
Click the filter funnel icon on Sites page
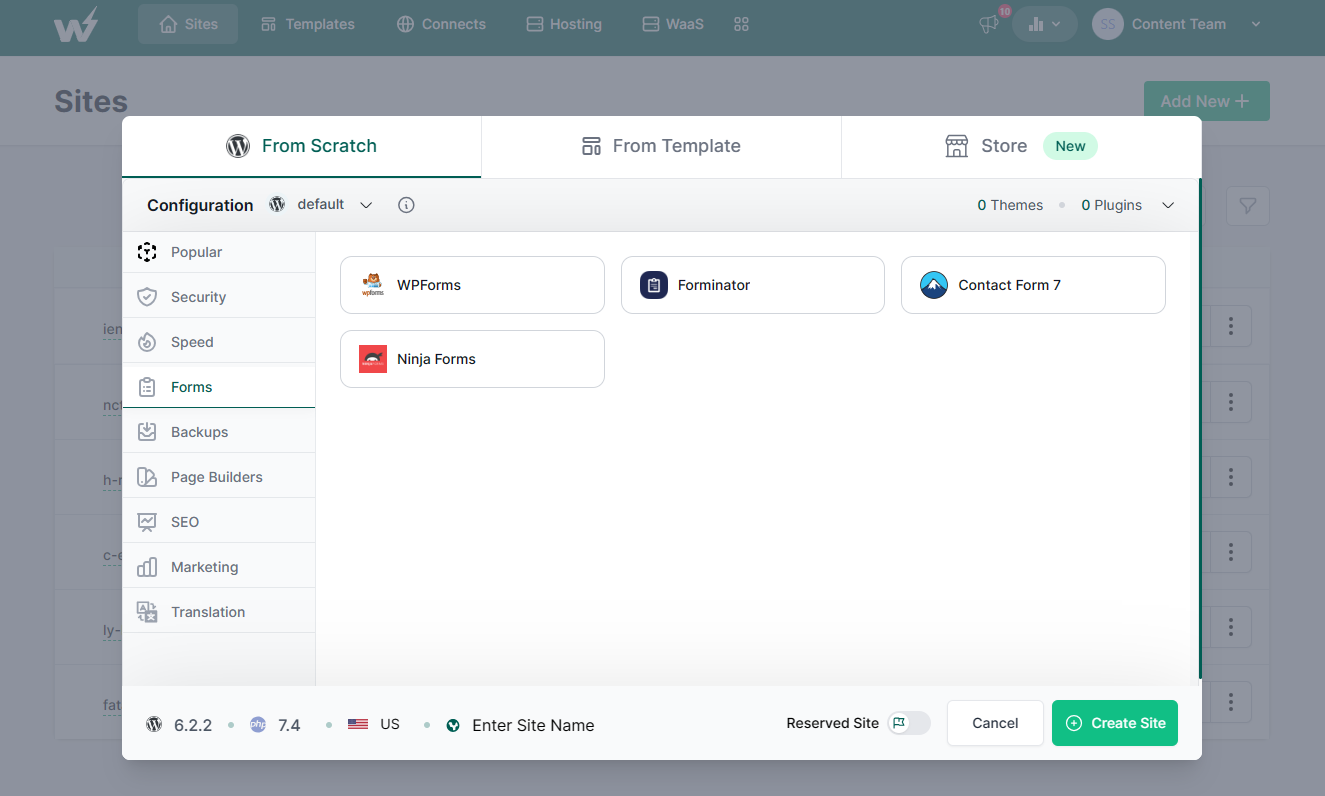pos(1248,206)
